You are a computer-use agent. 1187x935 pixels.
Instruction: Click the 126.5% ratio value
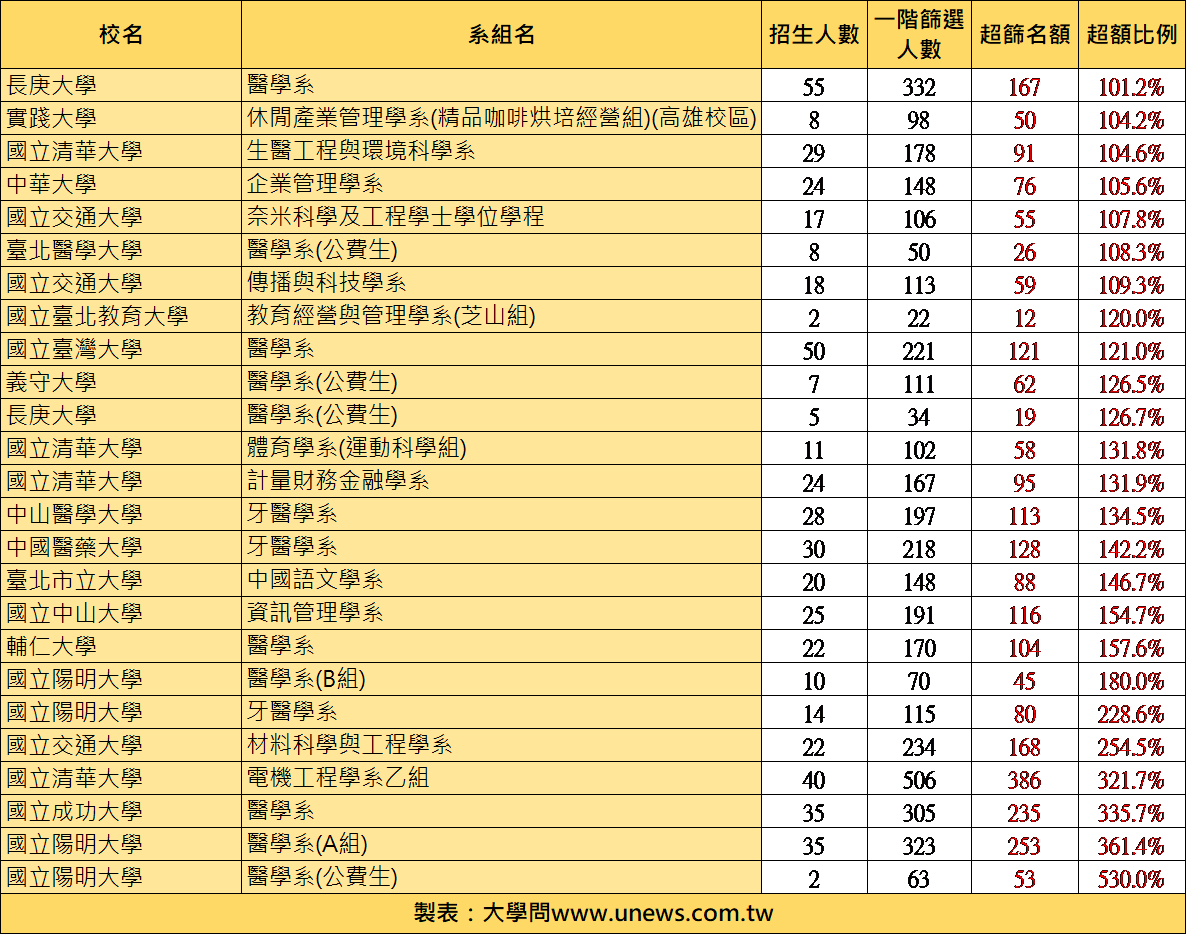pos(1132,385)
